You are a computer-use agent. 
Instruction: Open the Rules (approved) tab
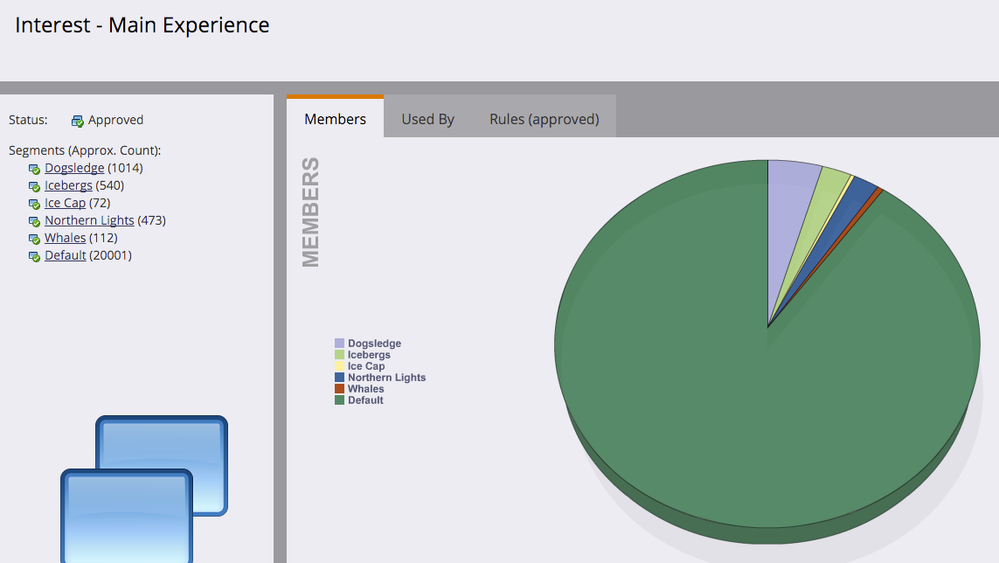point(544,119)
